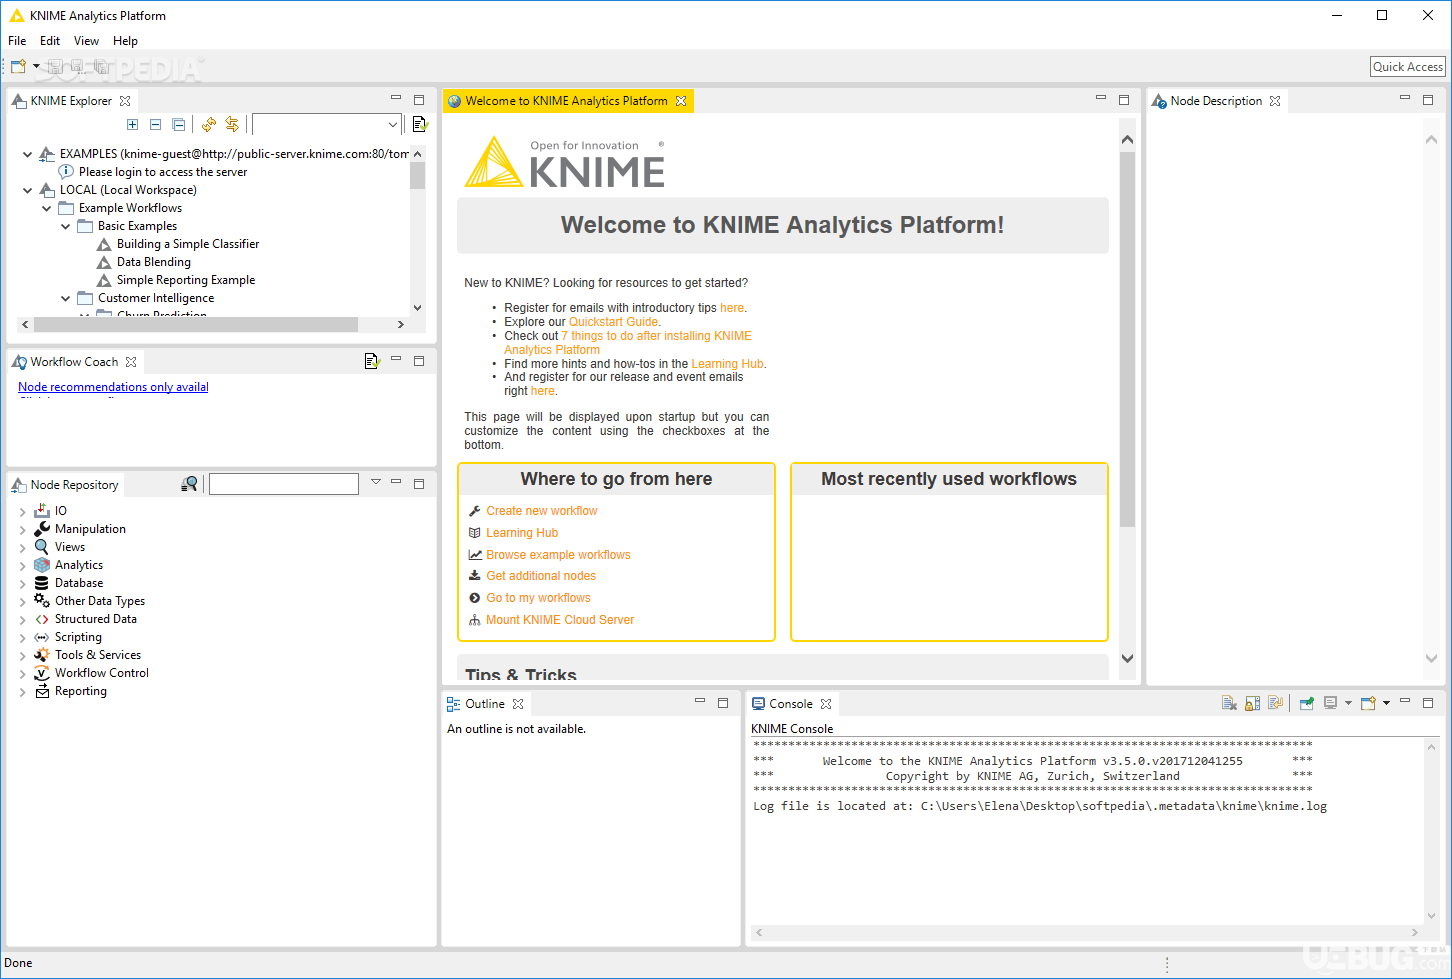
Task: Select the Node Description tab
Action: pyautogui.click(x=1216, y=101)
